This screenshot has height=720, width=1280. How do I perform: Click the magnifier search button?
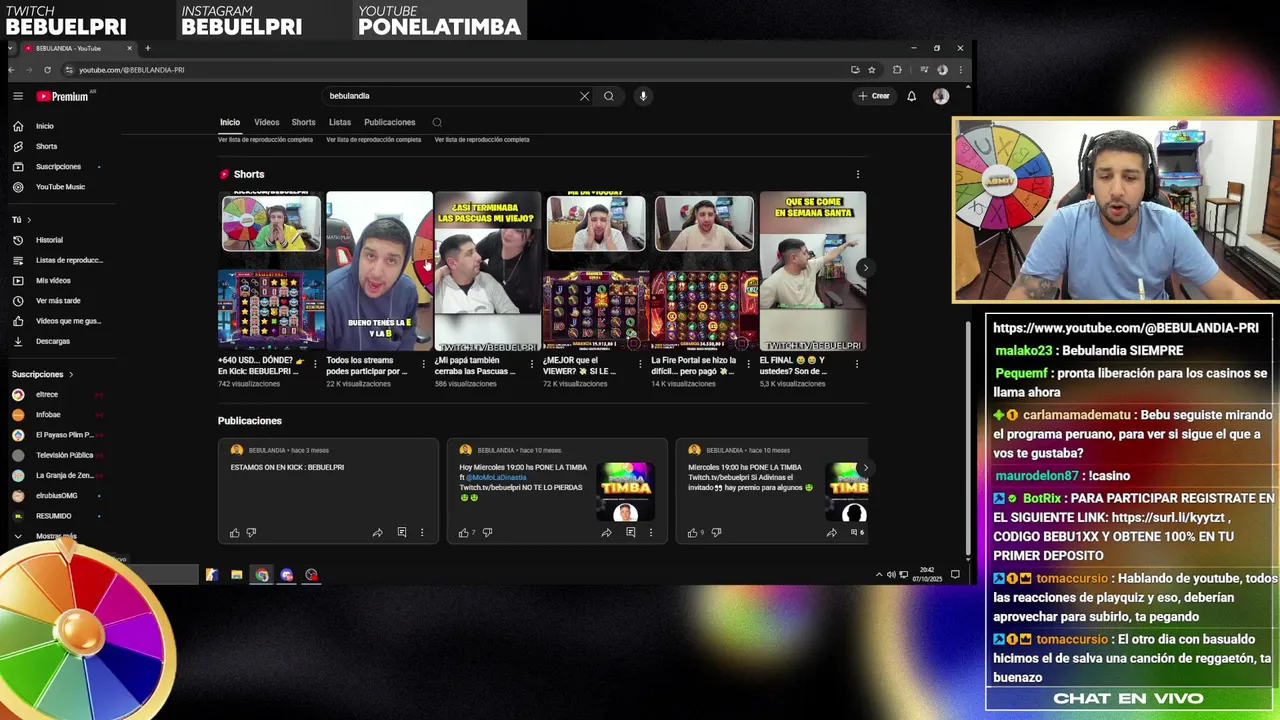[x=608, y=96]
